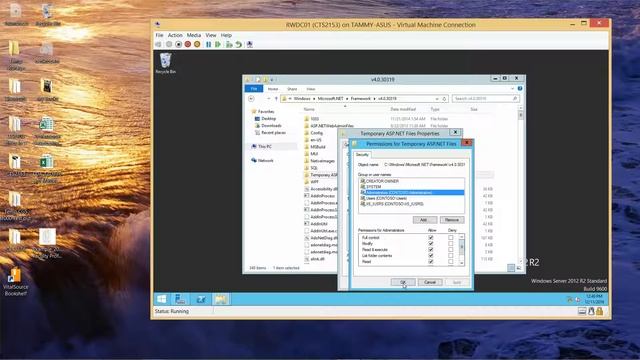Select the Security tab in Permissions dialog
Screen dimensions: 640x360
[362, 155]
